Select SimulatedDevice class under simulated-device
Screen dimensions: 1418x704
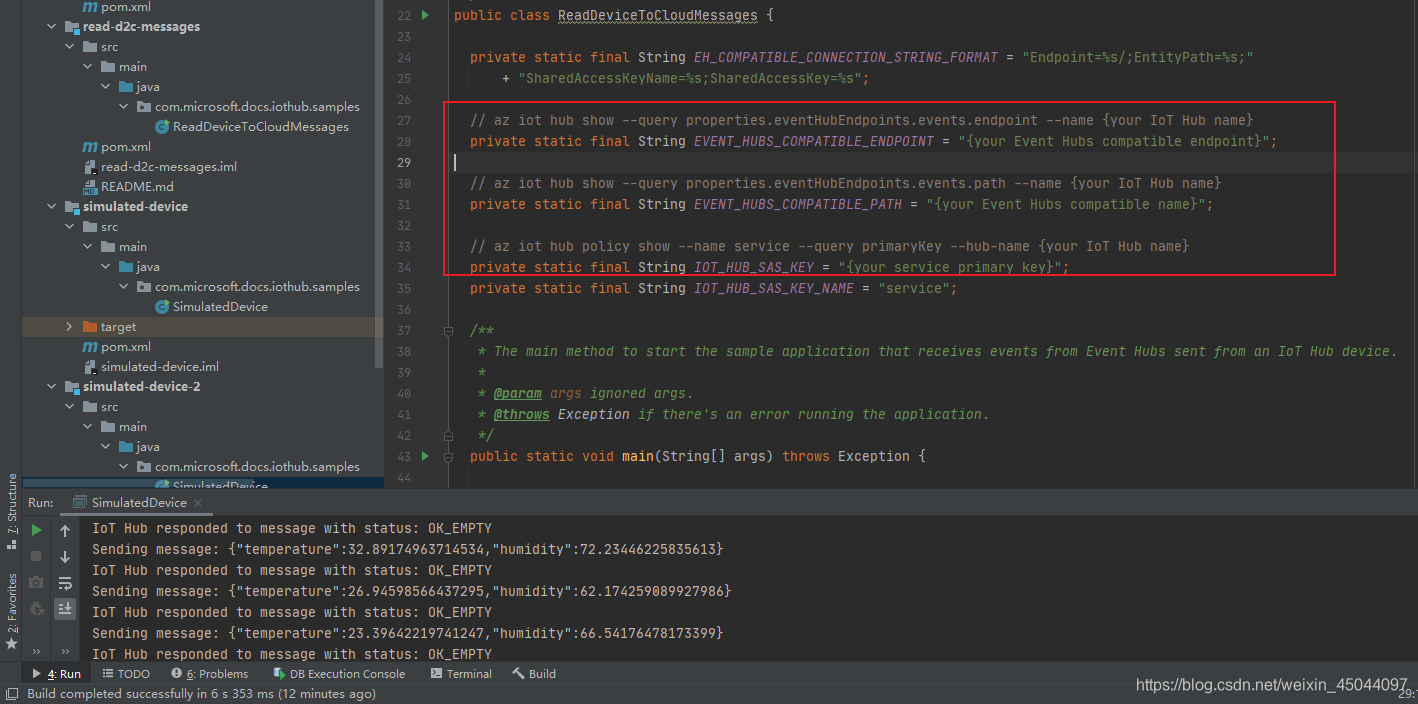tap(220, 307)
